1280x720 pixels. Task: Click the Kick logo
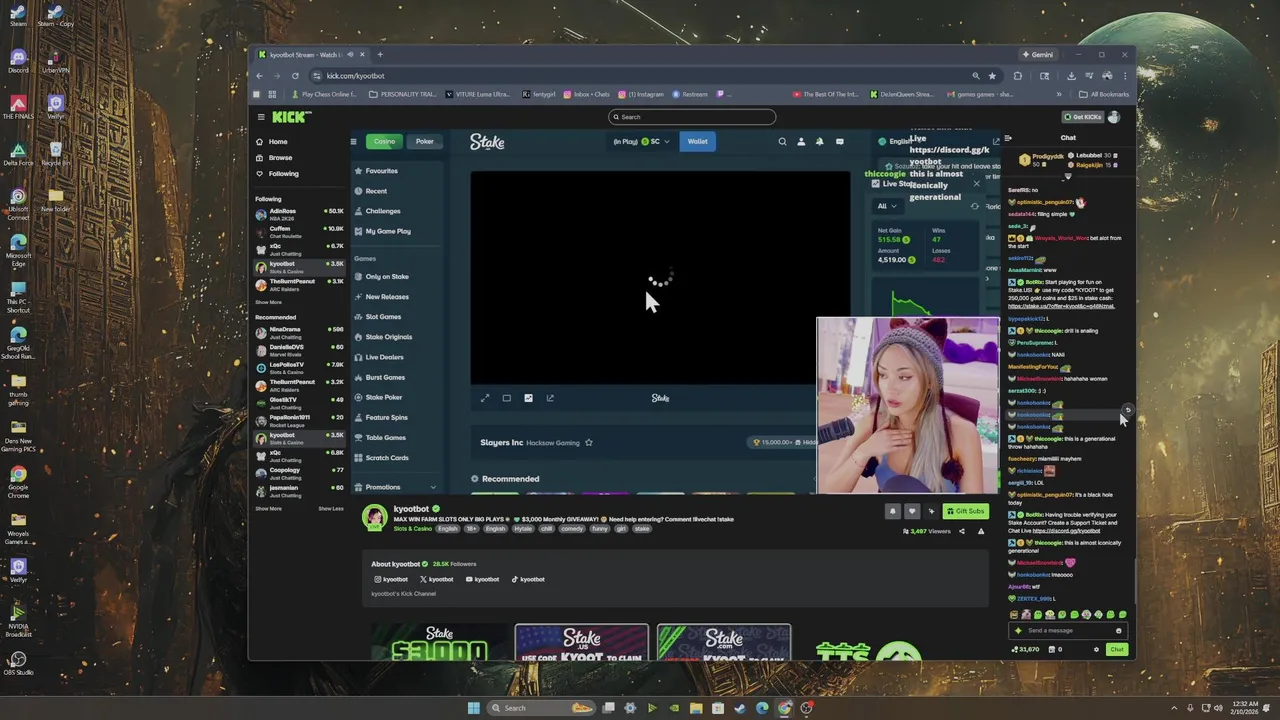pyautogui.click(x=290, y=117)
